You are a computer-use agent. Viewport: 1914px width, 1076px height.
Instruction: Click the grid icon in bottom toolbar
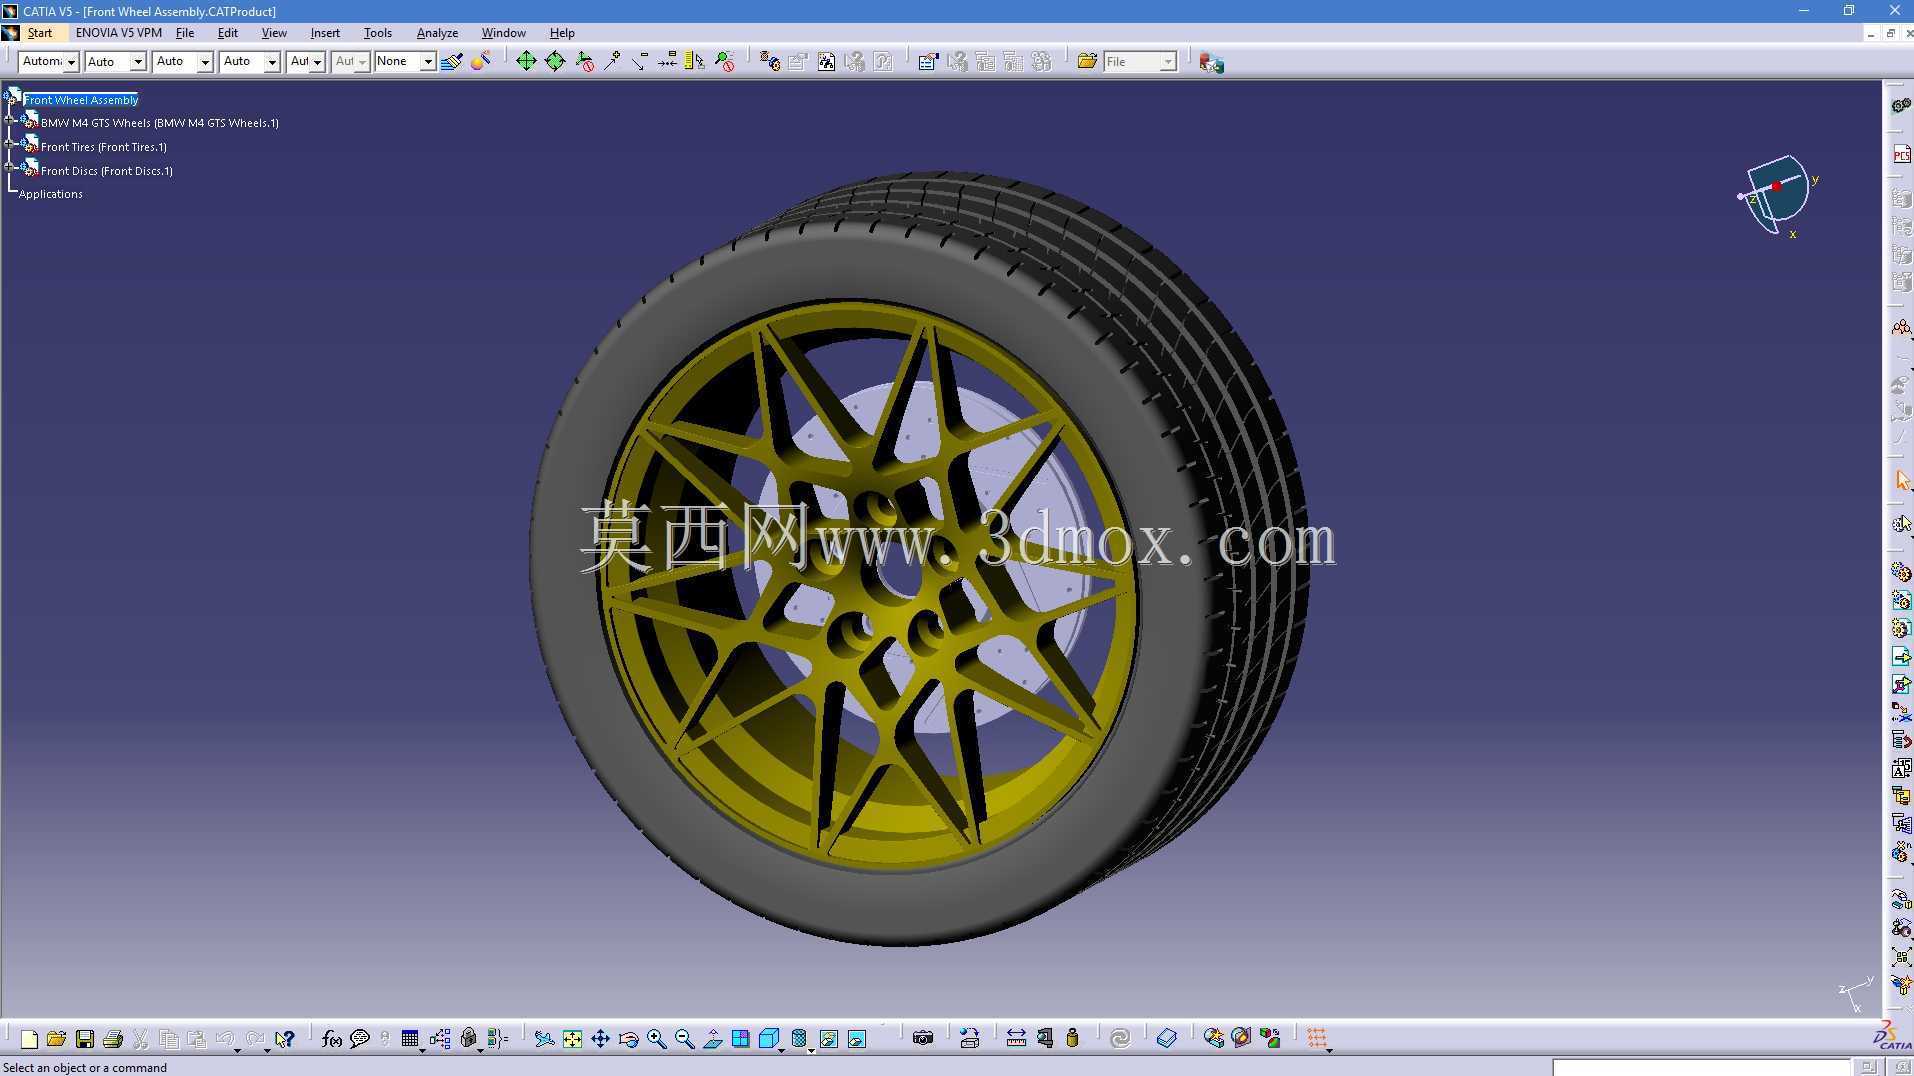coord(1317,1039)
